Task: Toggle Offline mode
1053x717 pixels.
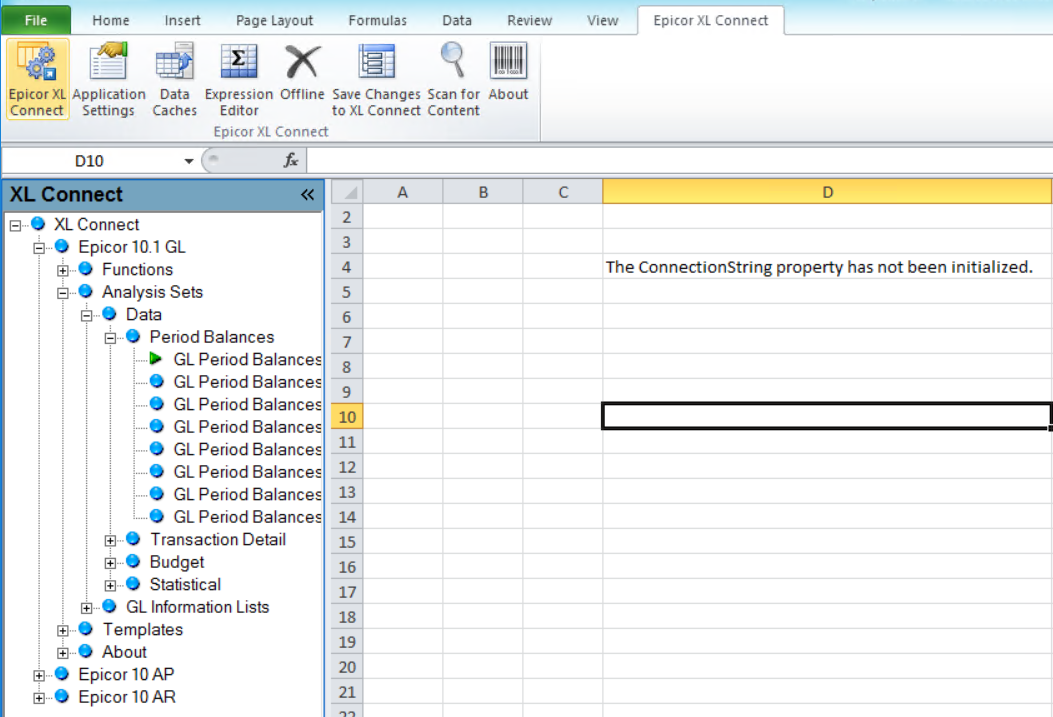Action: point(302,72)
